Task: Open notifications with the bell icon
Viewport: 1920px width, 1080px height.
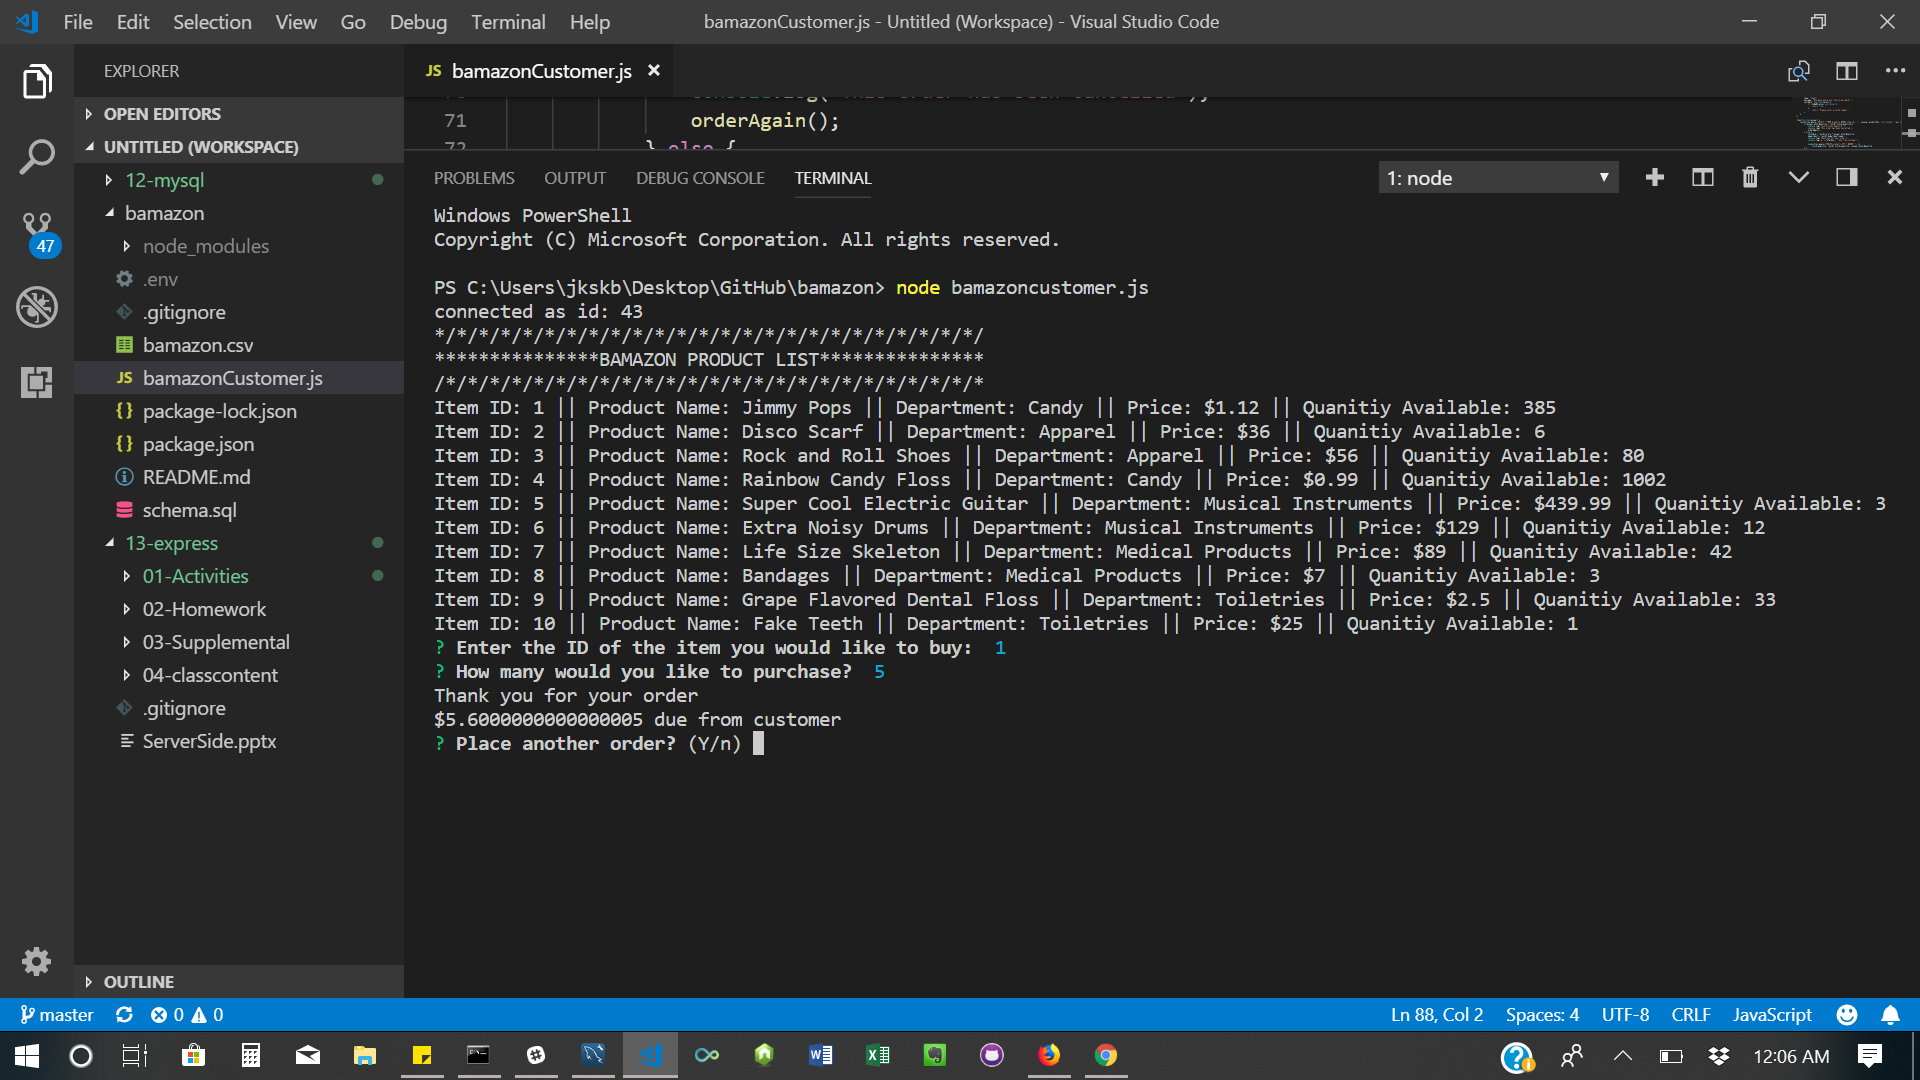Action: coord(1890,1014)
